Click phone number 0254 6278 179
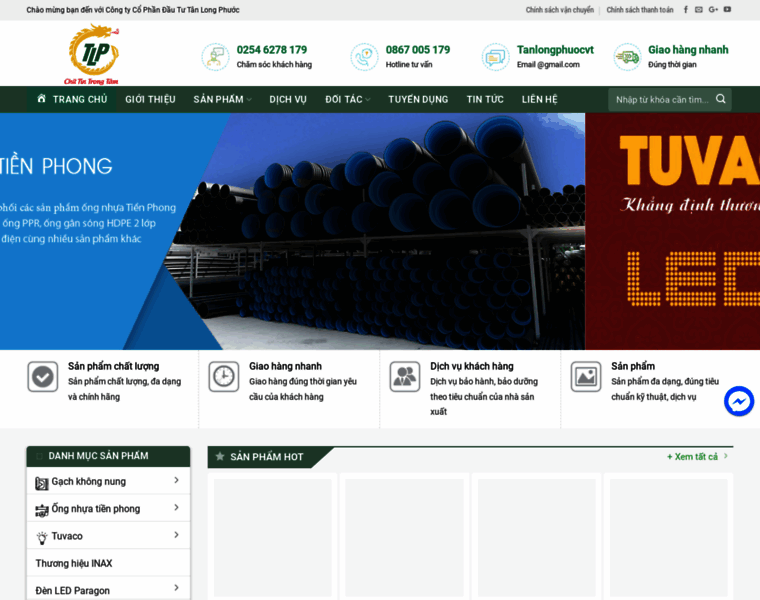Image resolution: width=760 pixels, height=600 pixels. 271,49
